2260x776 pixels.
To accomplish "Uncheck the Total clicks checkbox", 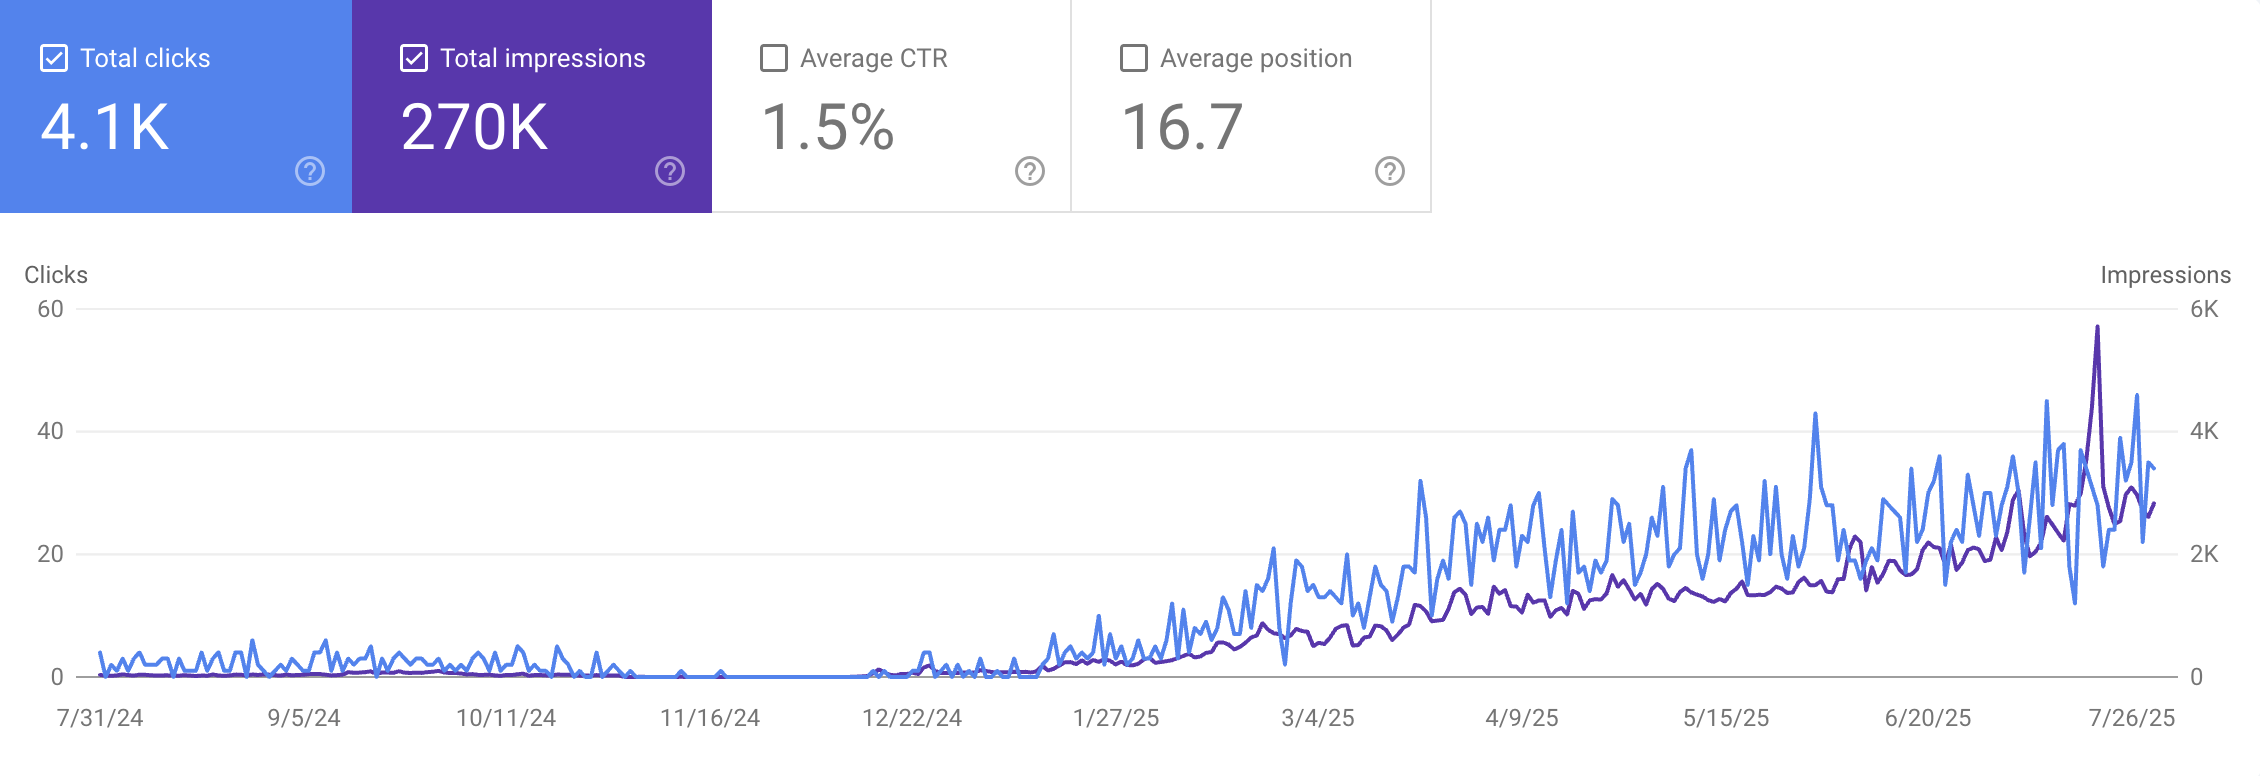I will pyautogui.click(x=54, y=58).
